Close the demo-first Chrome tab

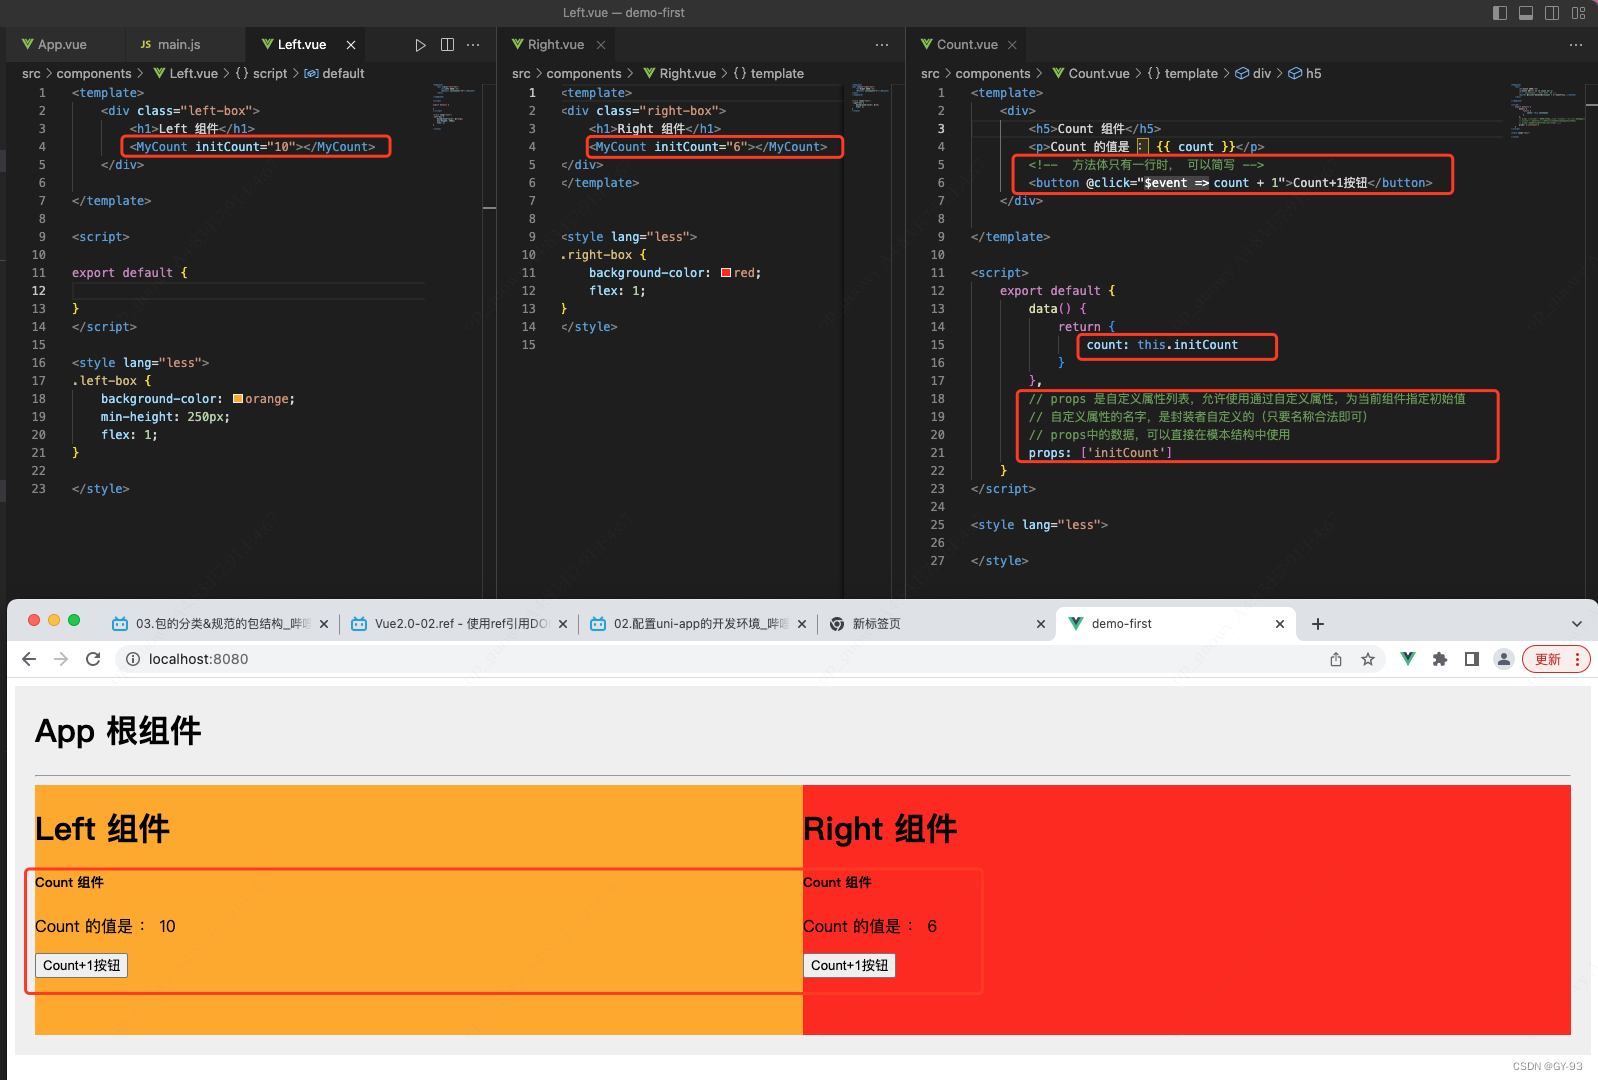[1280, 624]
